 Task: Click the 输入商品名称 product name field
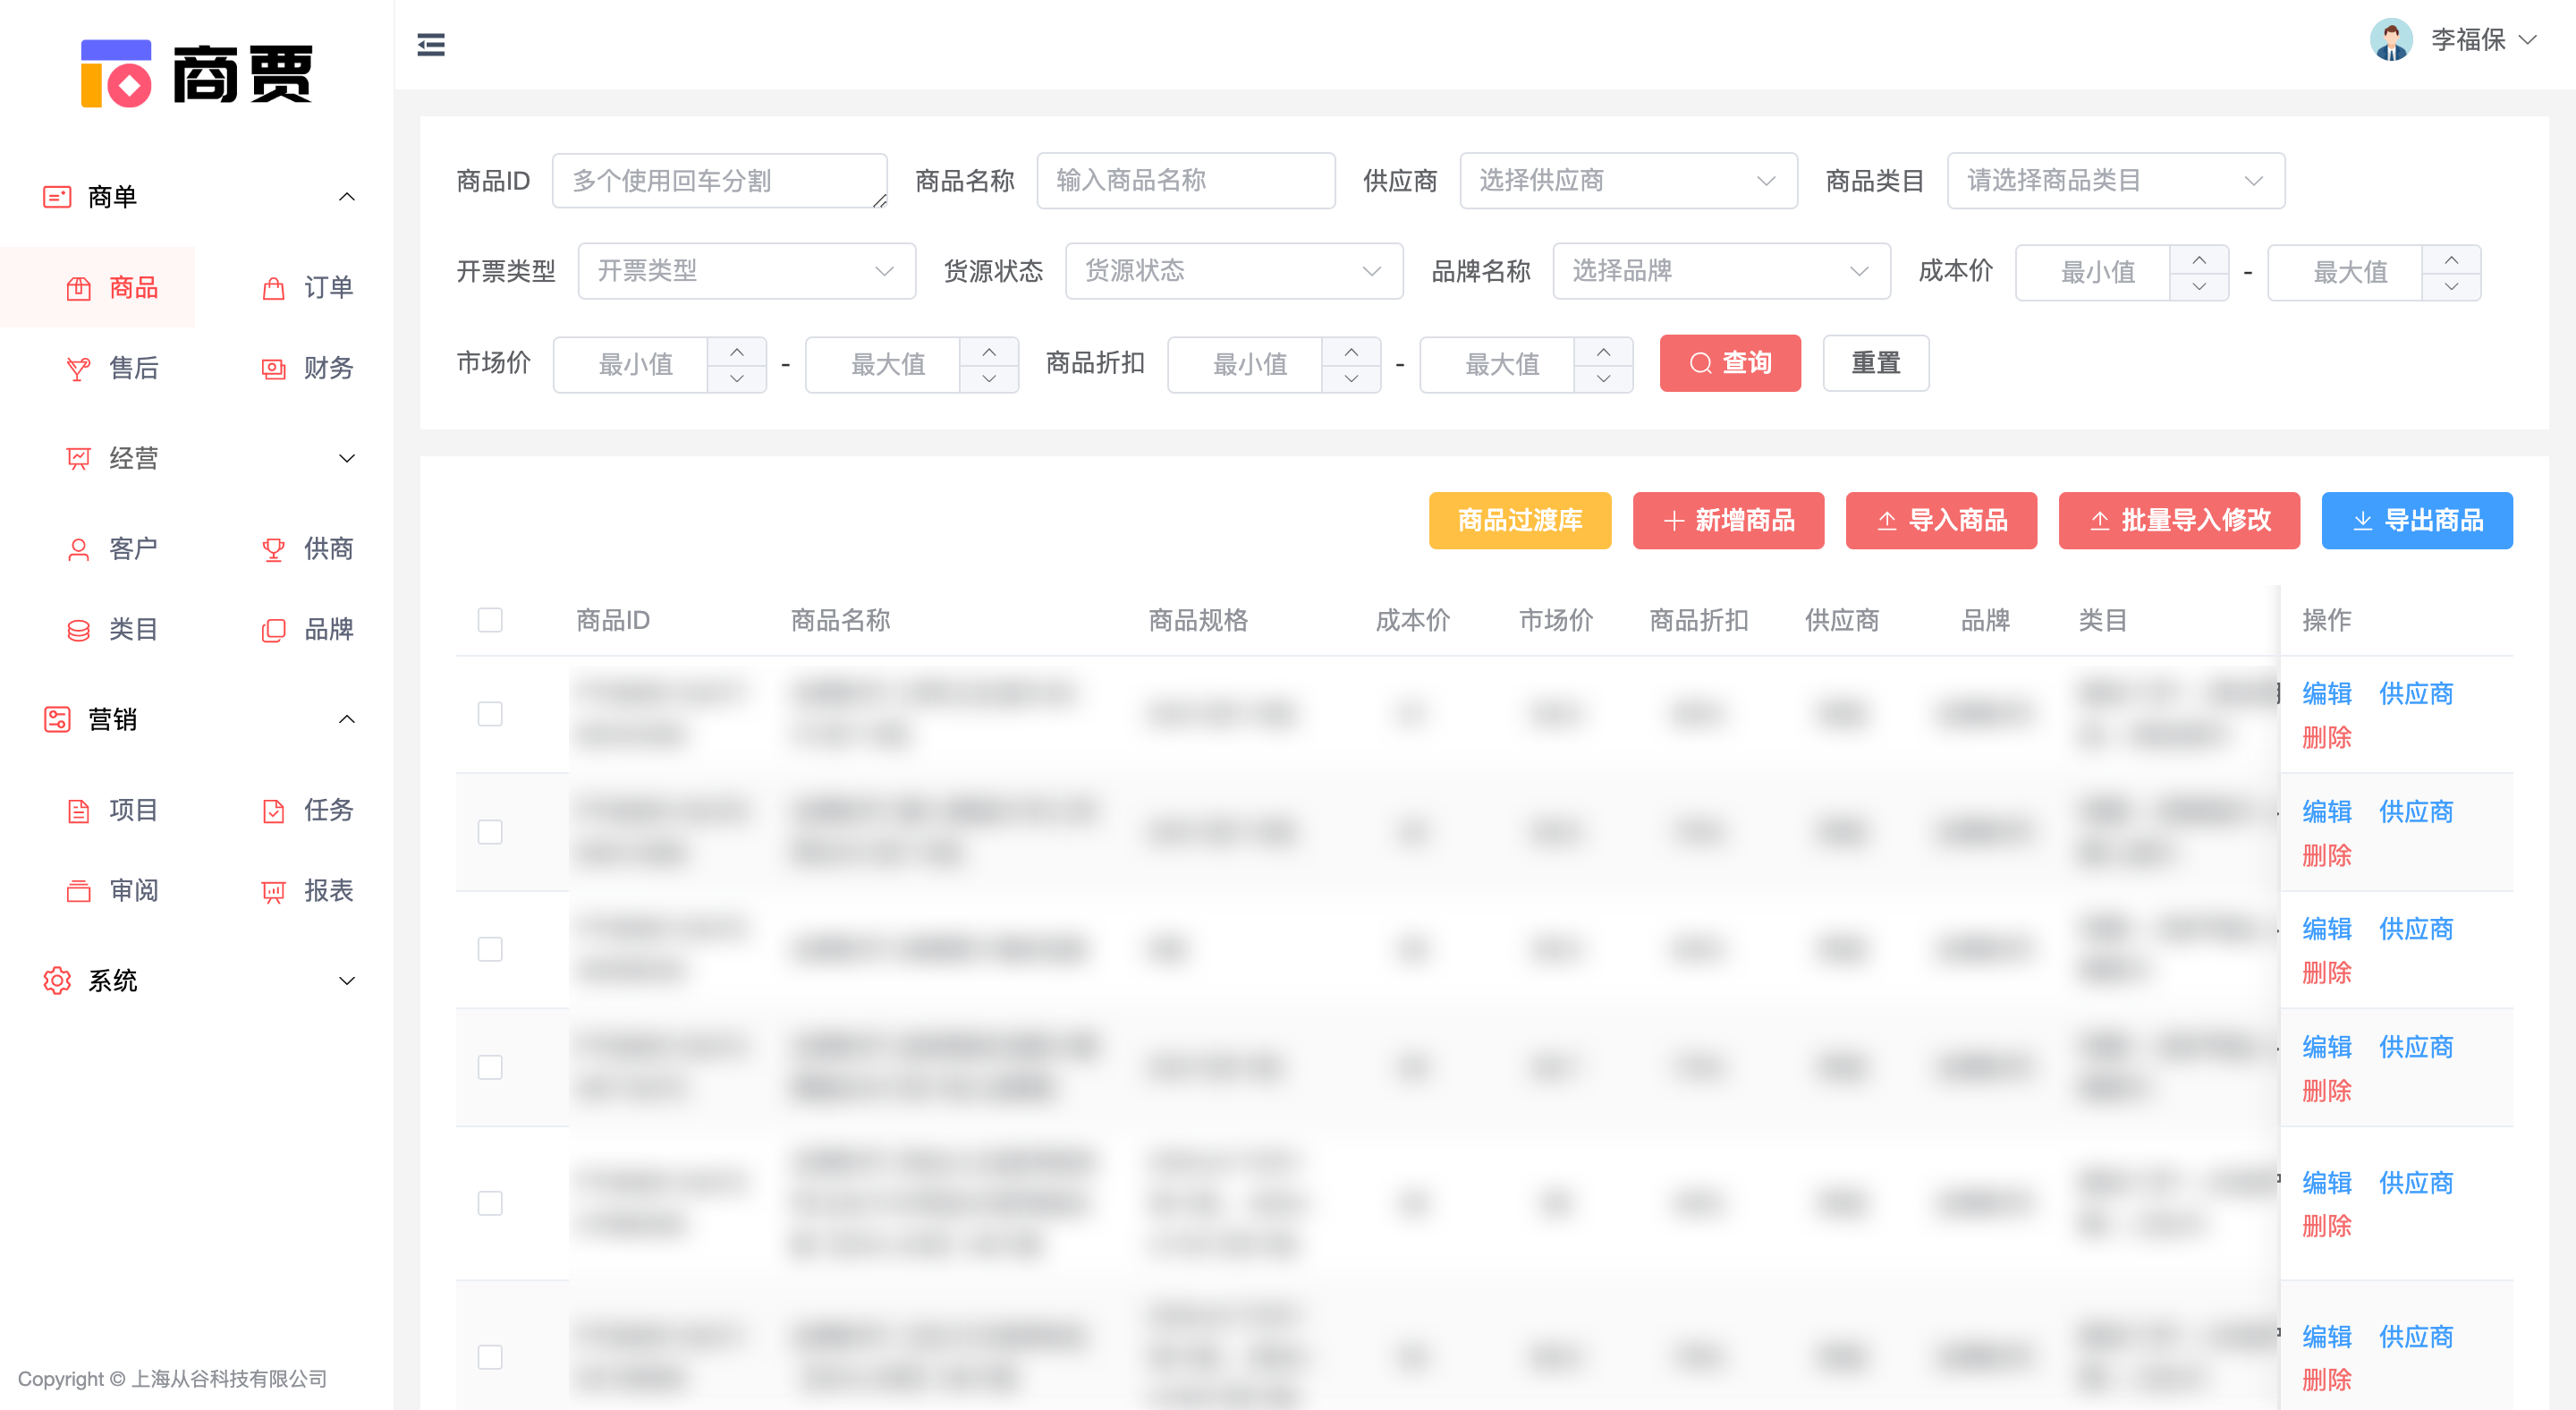click(1185, 181)
